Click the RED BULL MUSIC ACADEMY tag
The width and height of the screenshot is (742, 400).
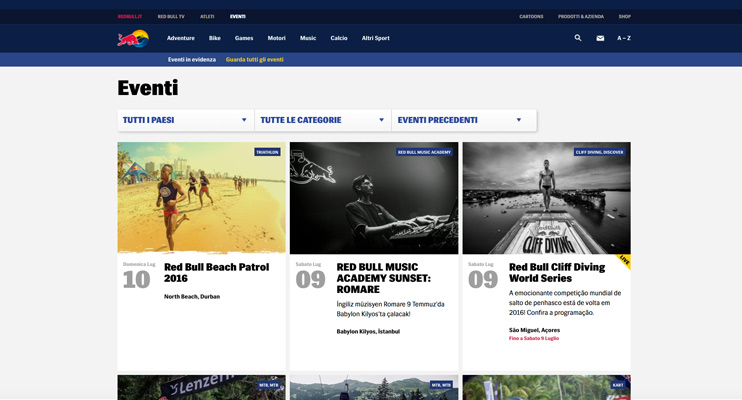tap(424, 152)
